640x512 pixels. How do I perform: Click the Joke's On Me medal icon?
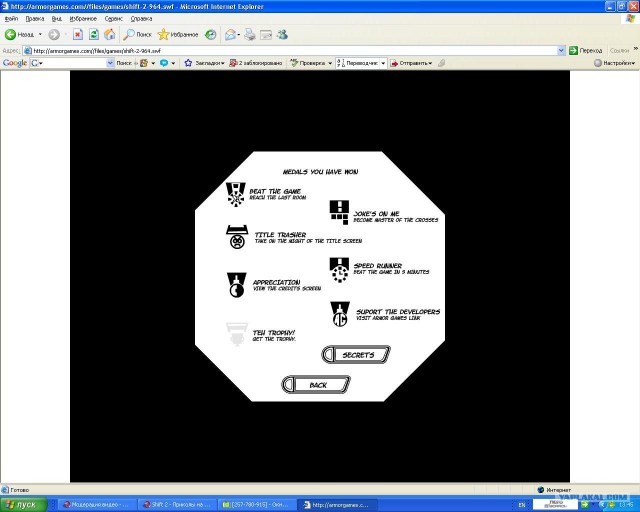[339, 212]
